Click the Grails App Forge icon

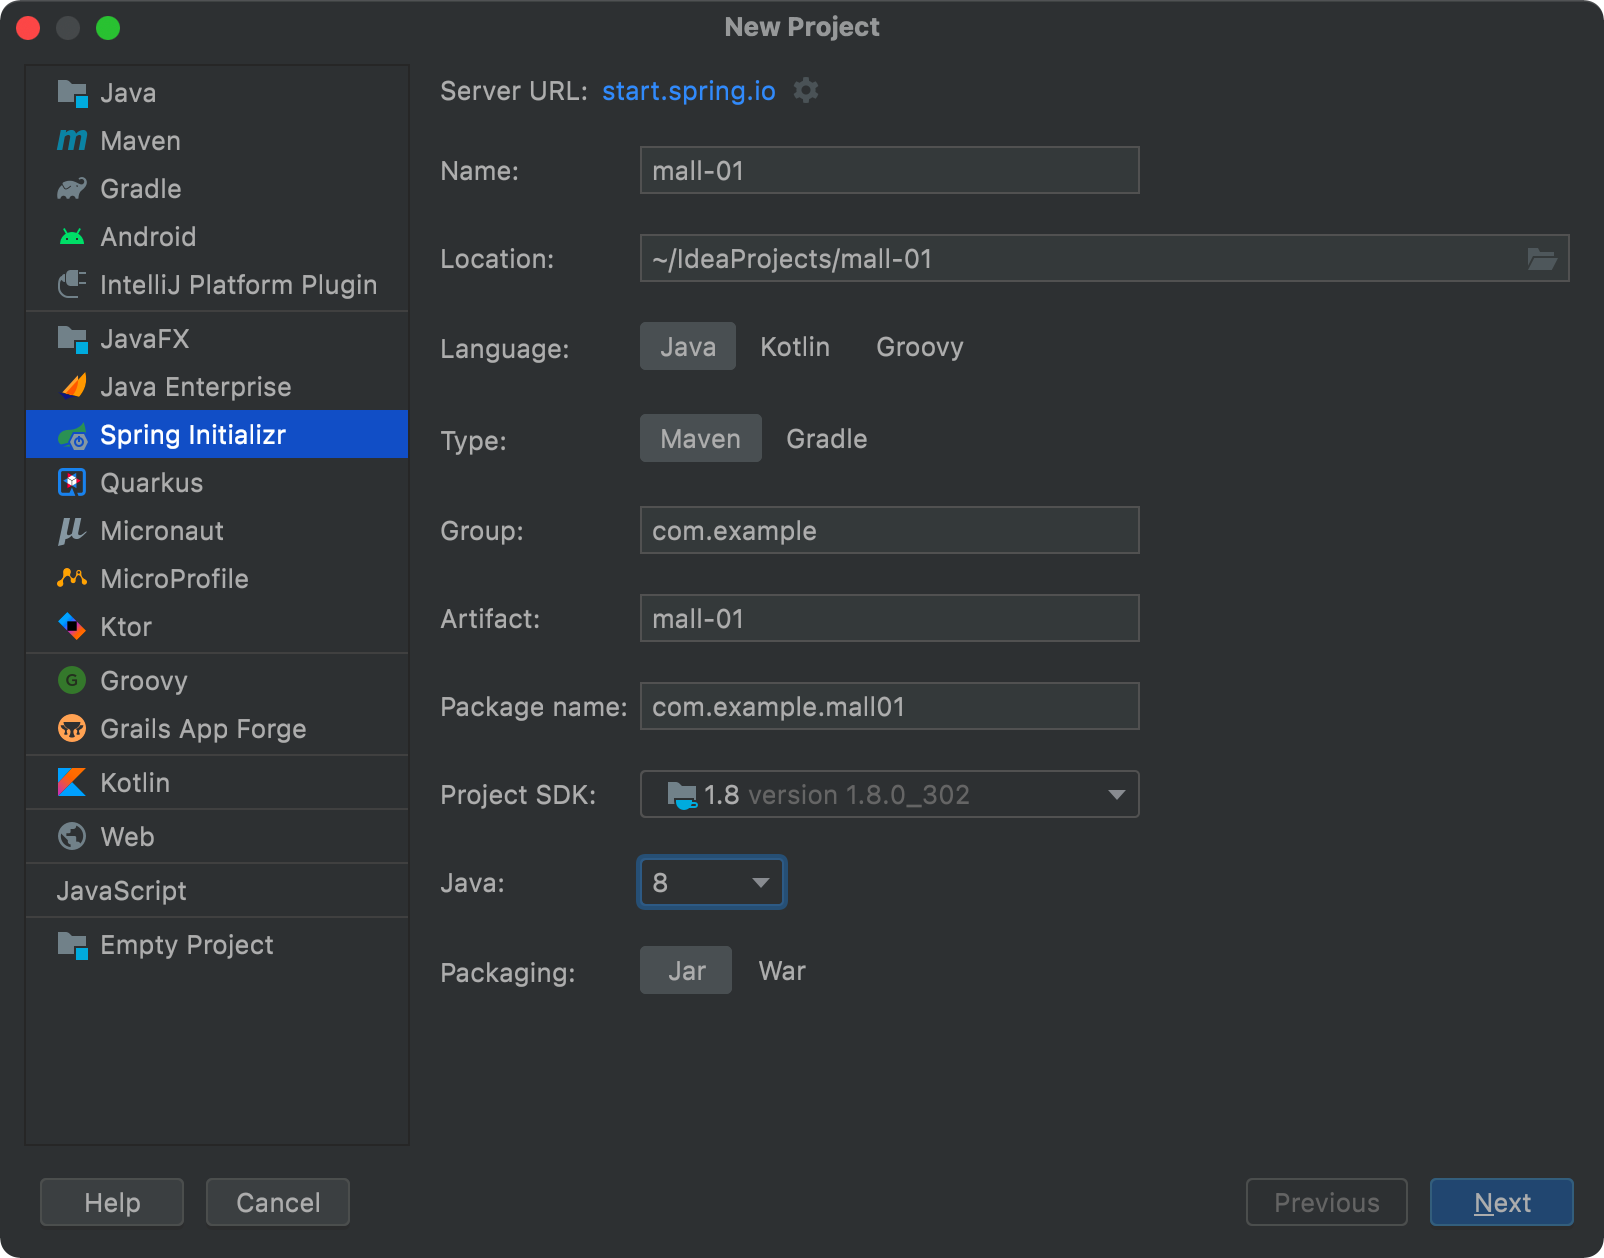click(x=72, y=729)
